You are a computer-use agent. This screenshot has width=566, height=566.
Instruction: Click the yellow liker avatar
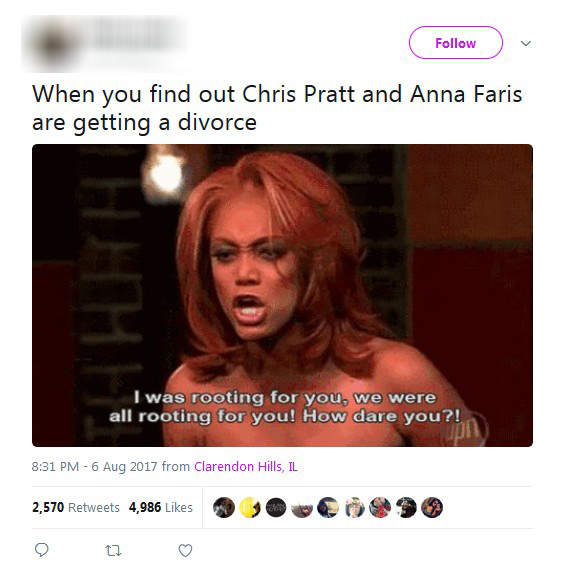click(x=250, y=508)
